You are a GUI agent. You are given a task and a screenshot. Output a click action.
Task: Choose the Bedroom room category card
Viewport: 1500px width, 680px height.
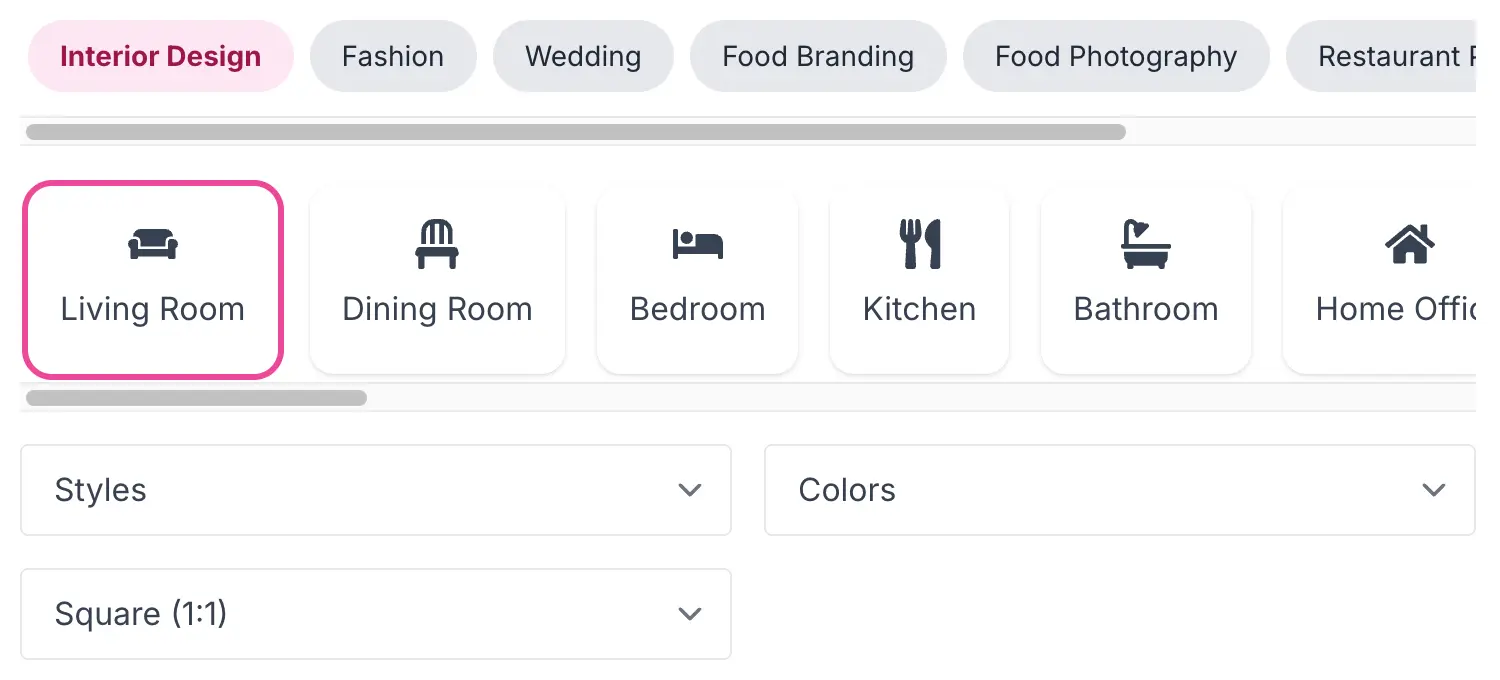697,280
